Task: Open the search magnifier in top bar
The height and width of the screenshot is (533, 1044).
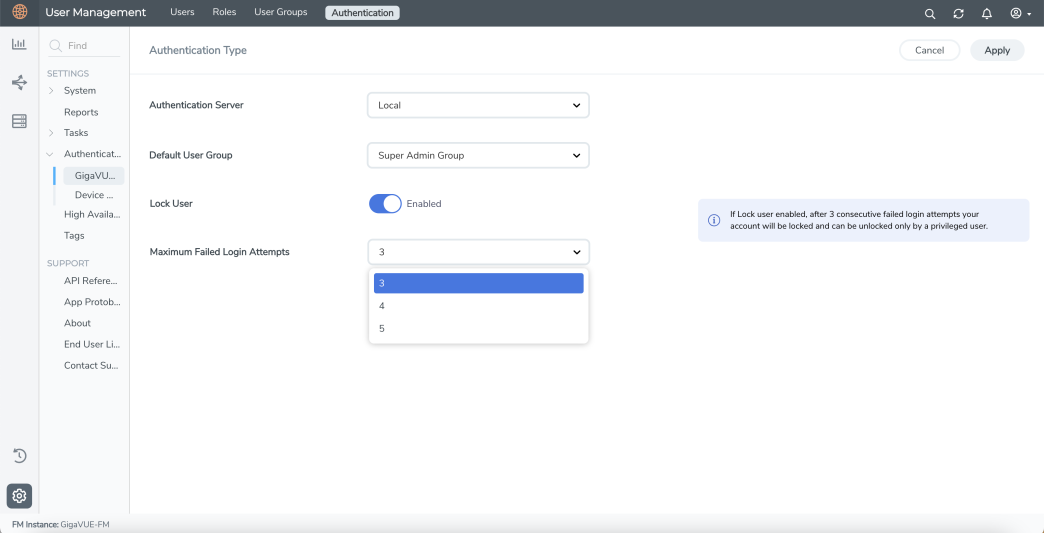Action: click(930, 13)
